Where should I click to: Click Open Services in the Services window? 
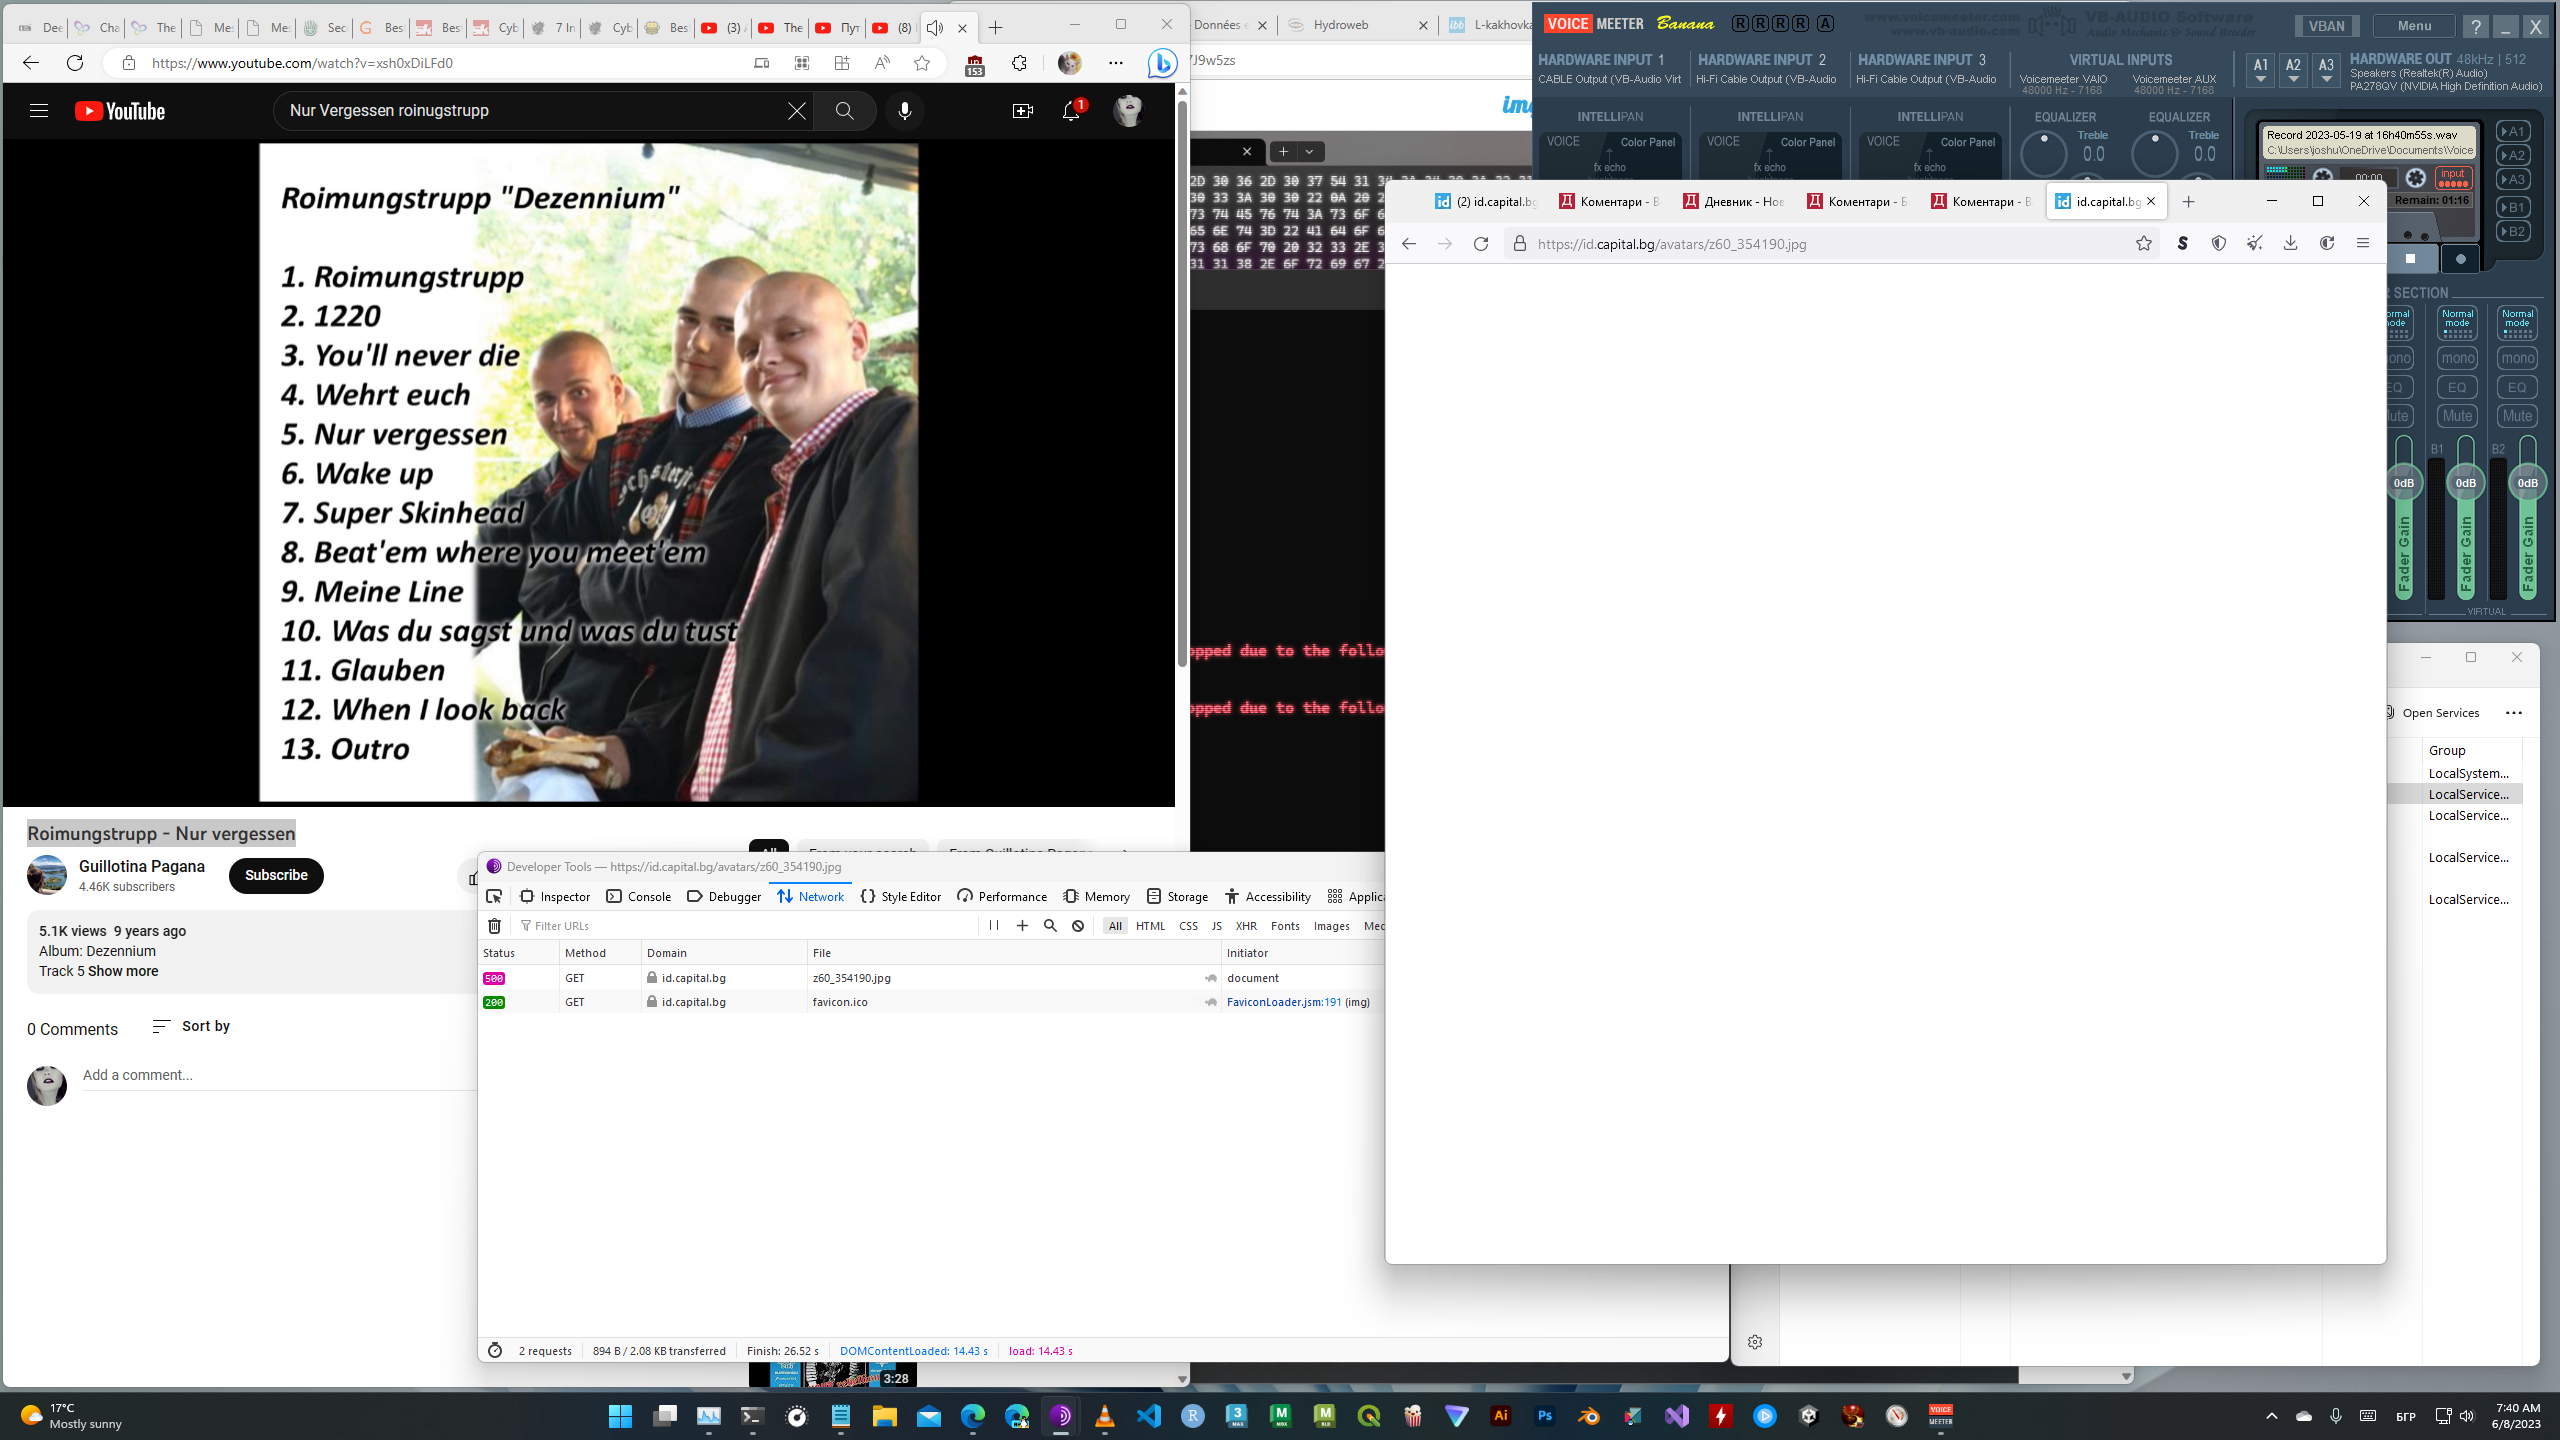[x=2431, y=713]
